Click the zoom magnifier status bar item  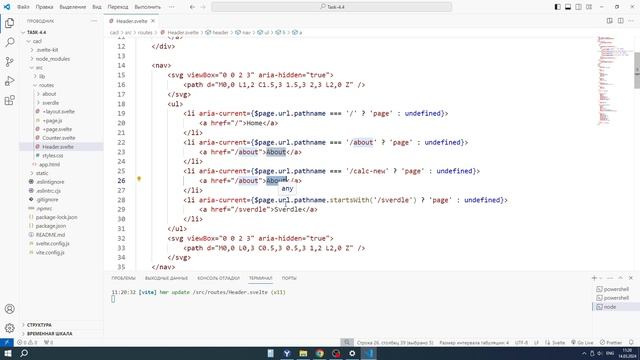pyautogui.click(x=347, y=342)
